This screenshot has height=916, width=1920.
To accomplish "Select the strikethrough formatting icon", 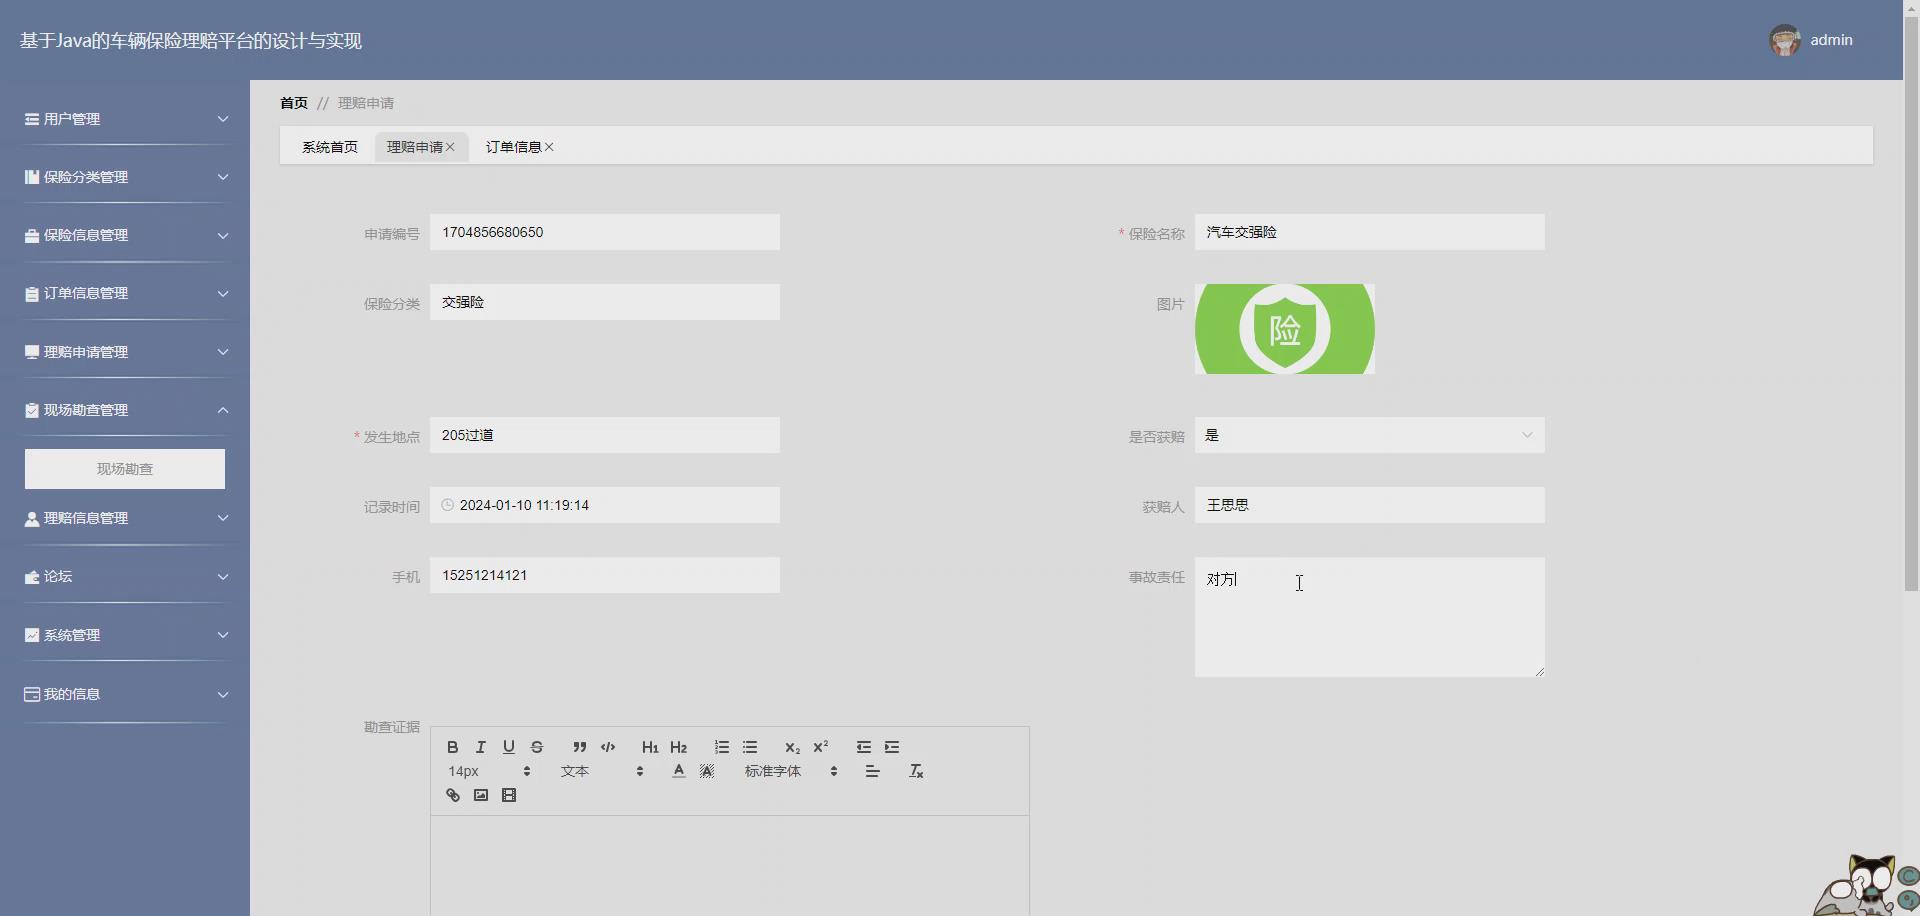I will point(537,746).
